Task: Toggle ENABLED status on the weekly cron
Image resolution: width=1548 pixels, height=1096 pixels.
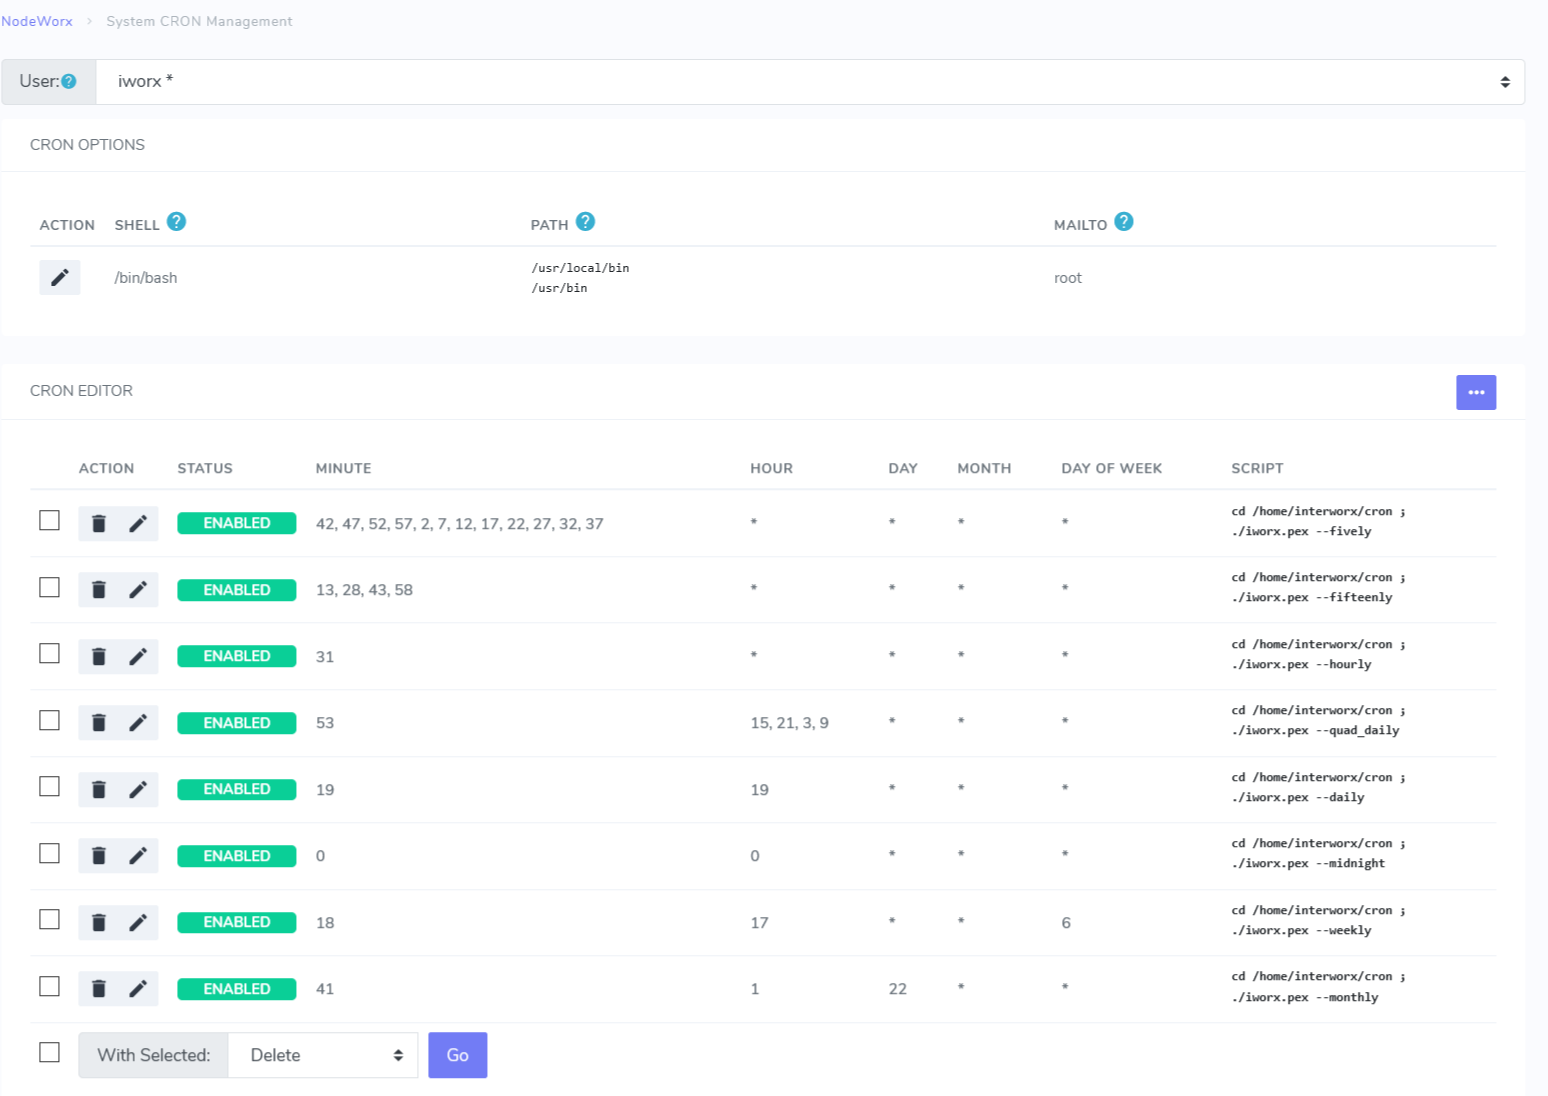Action: pos(236,921)
